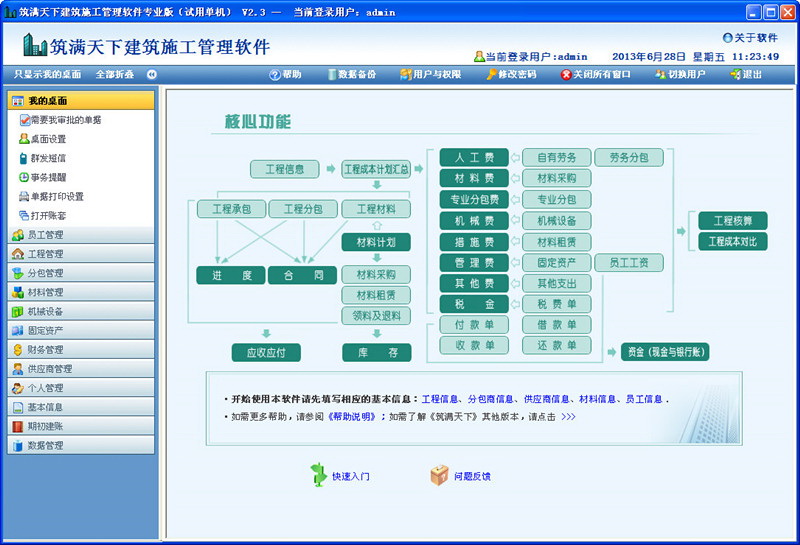
Task: Click 库存 inventory button
Action: 377,353
